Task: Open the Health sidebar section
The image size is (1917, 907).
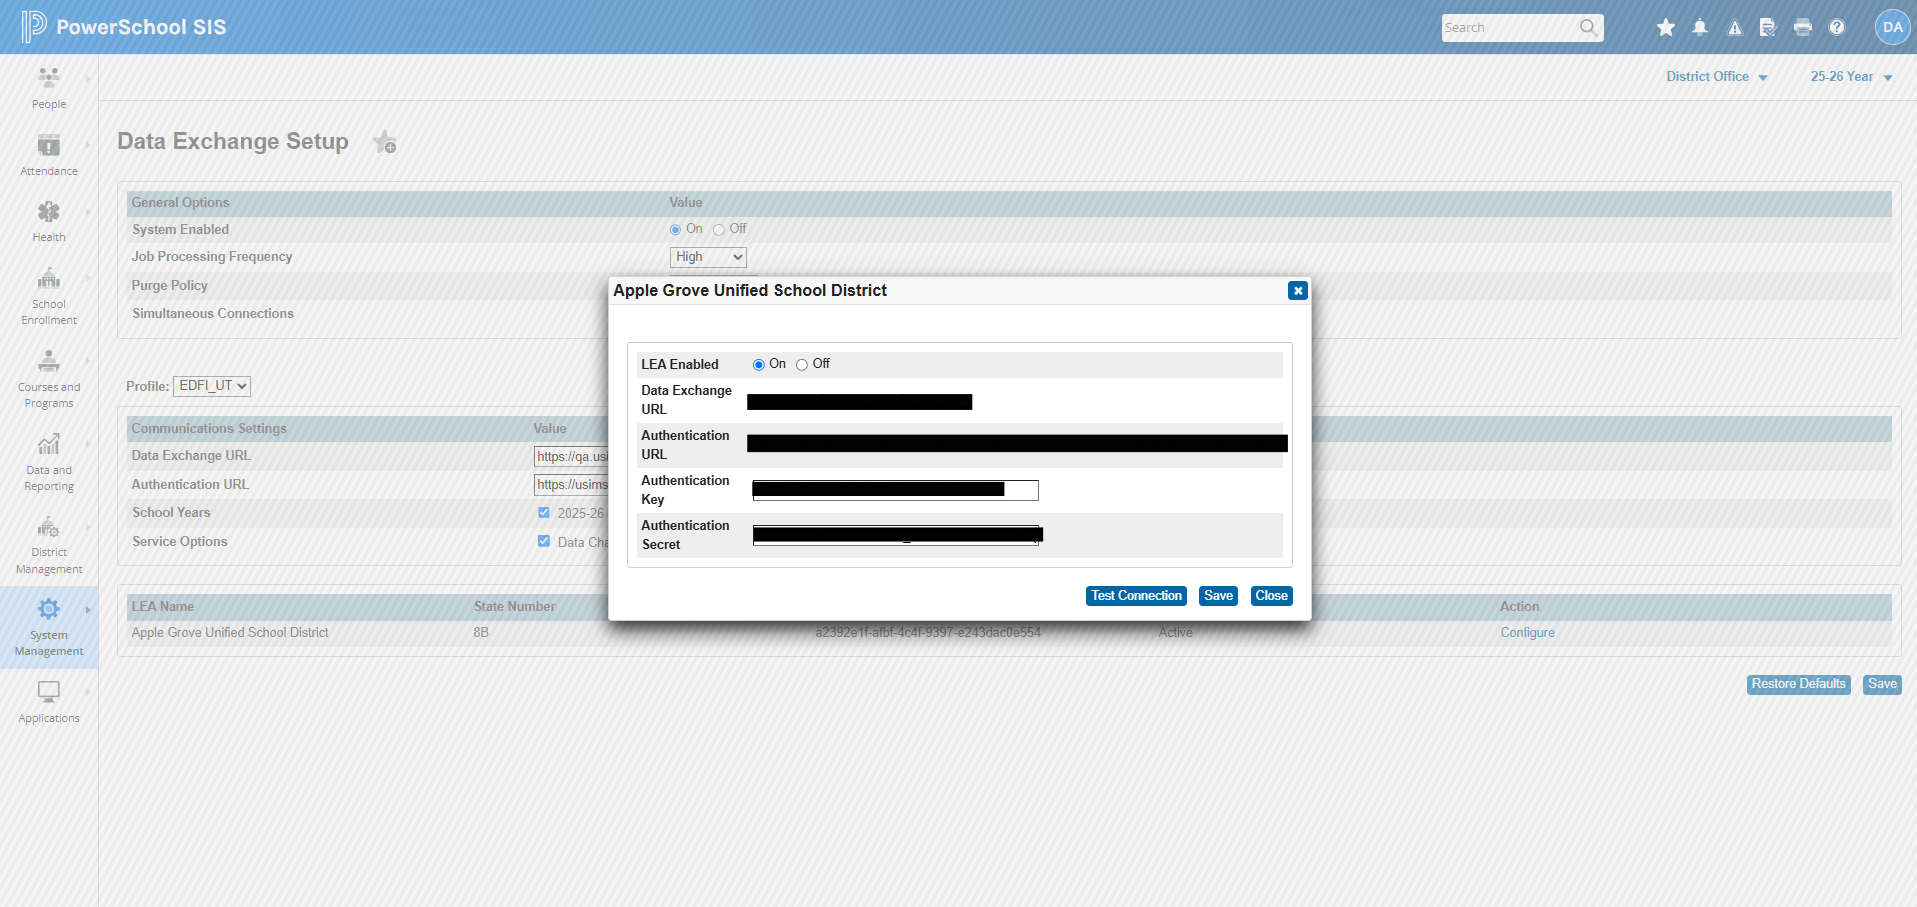Action: tap(49, 221)
